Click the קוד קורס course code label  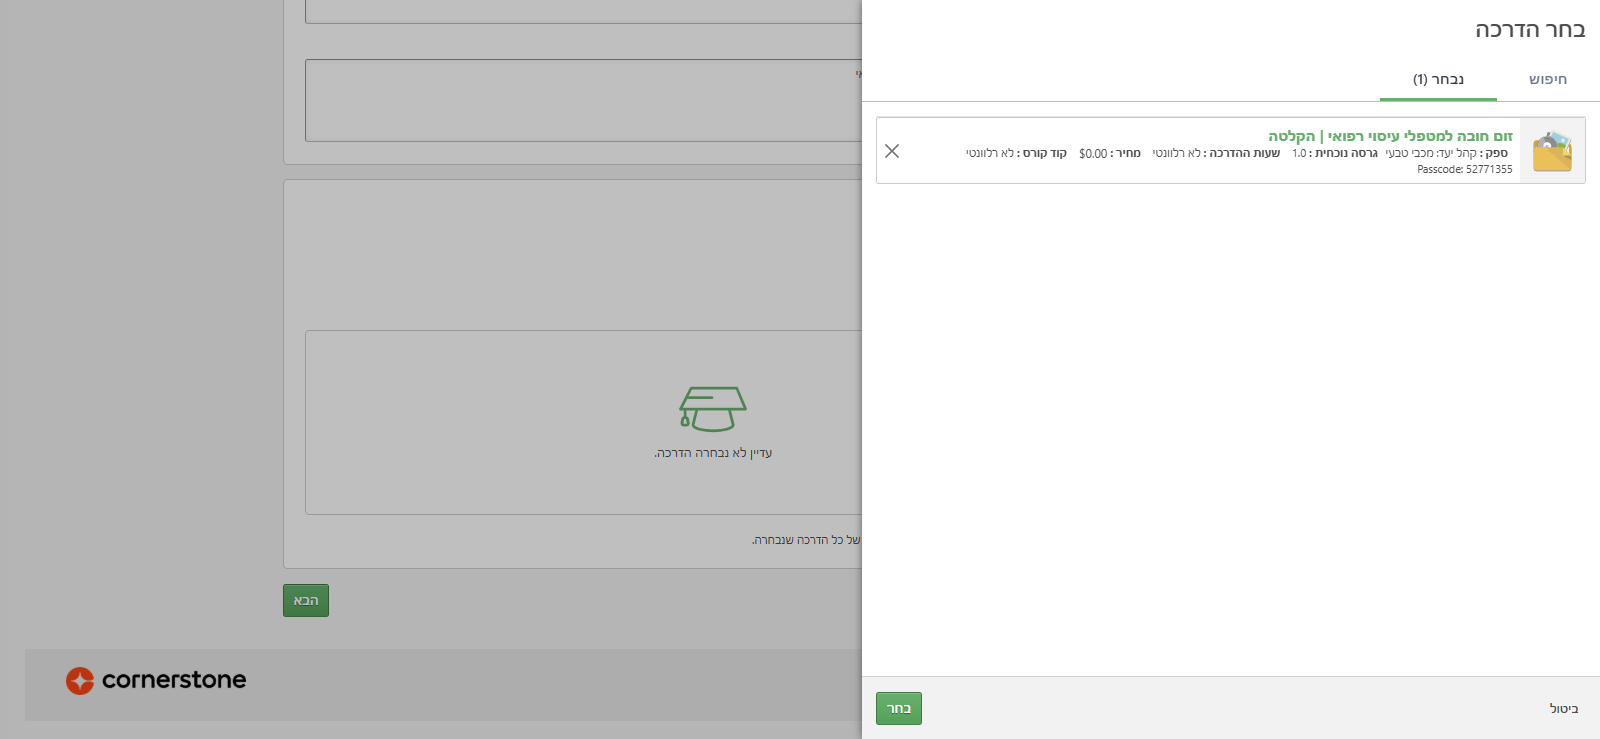point(1016,154)
